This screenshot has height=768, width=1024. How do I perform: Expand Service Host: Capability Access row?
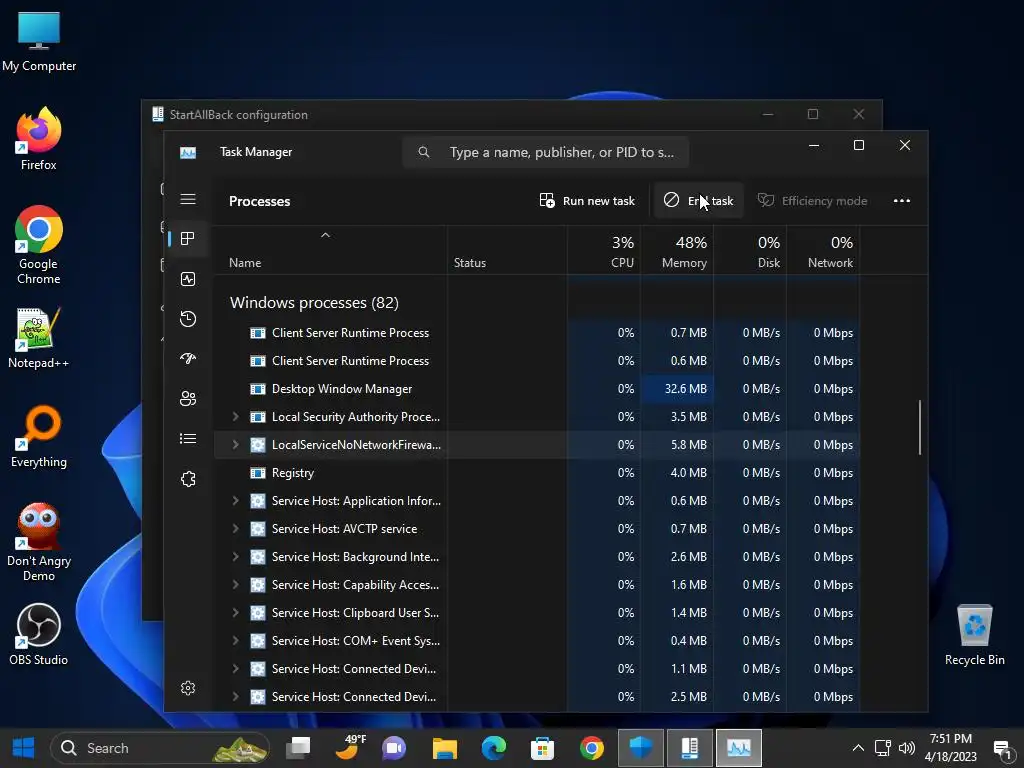[x=236, y=584]
